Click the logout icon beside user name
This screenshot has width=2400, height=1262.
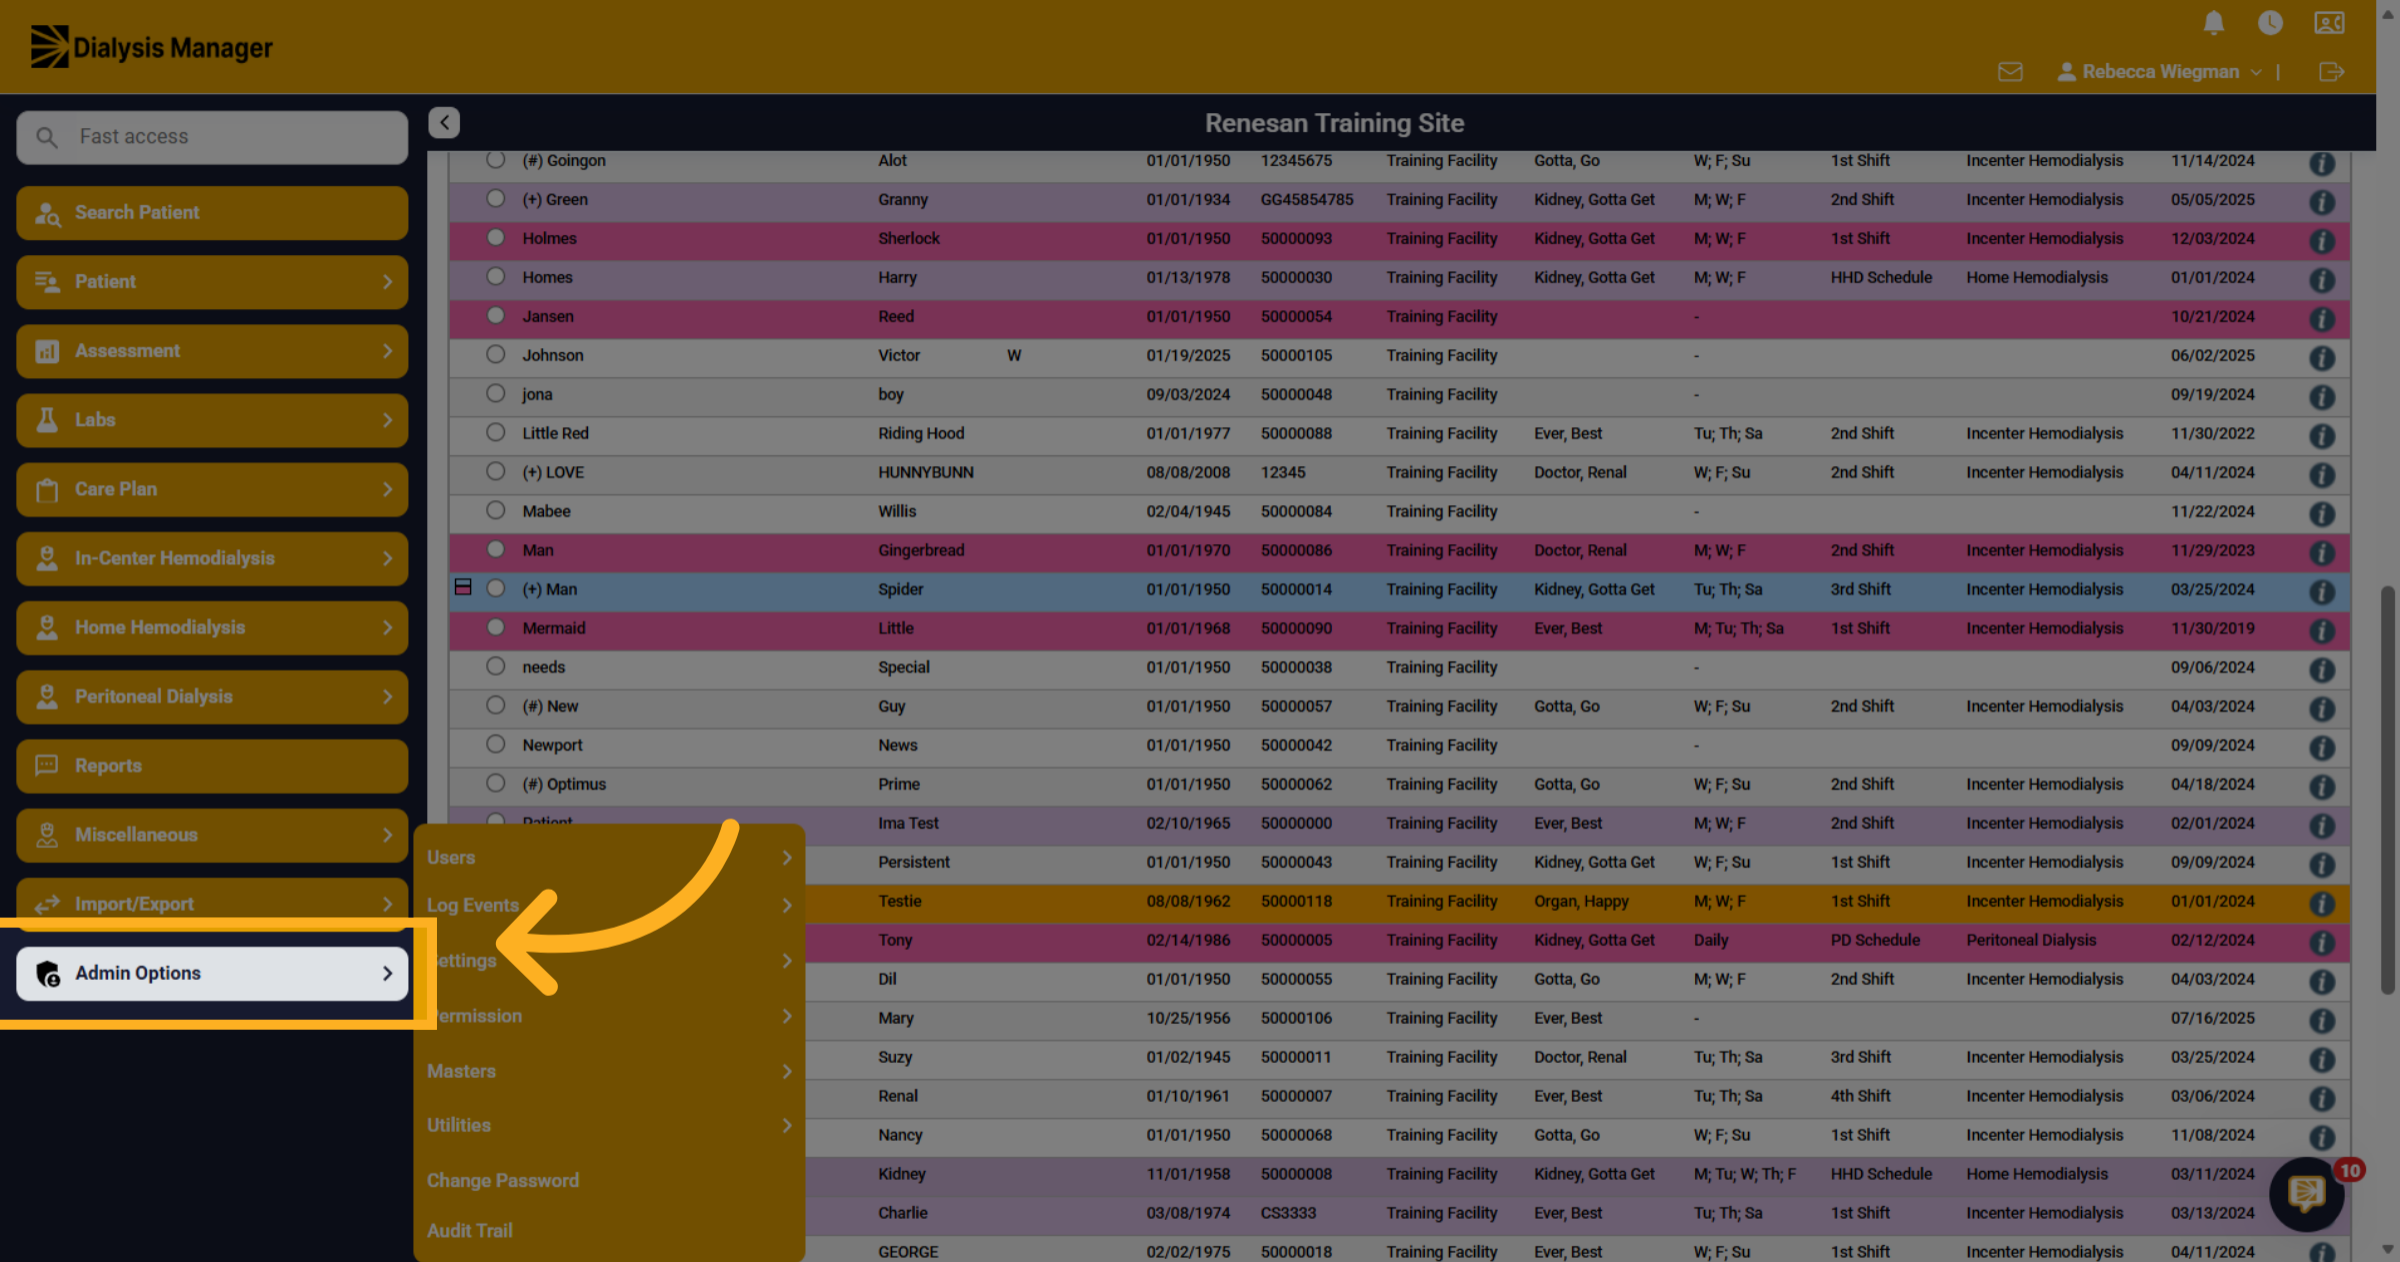[x=2331, y=72]
